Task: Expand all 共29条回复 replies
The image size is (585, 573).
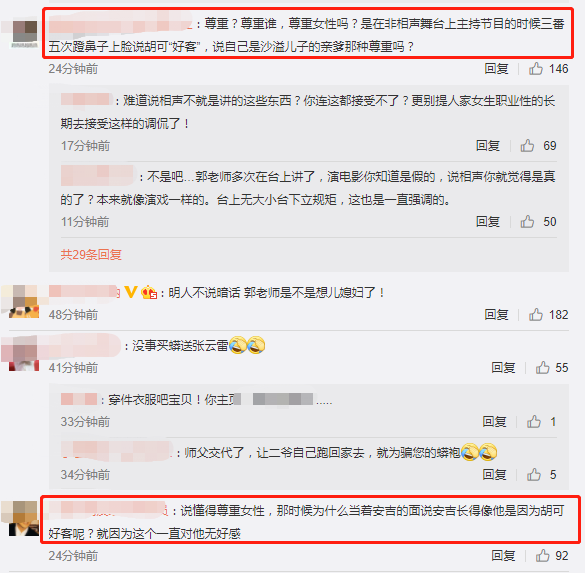Action: click(x=91, y=254)
